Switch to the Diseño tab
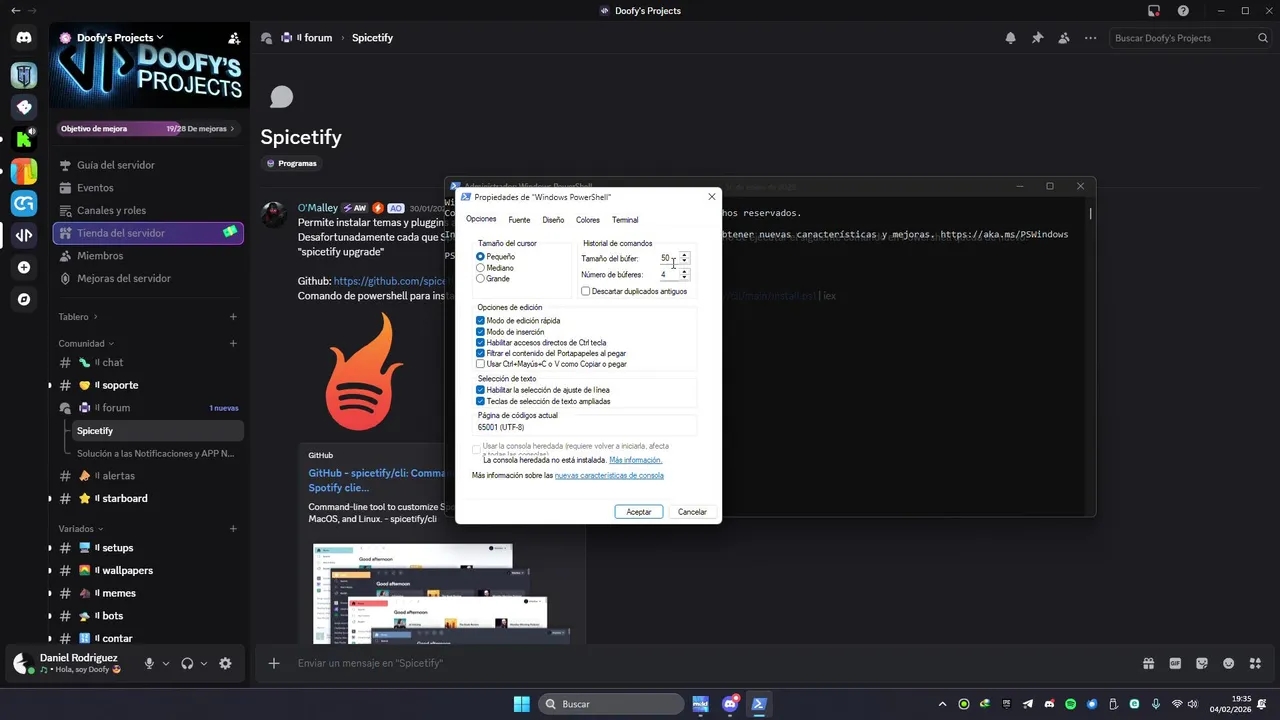The height and width of the screenshot is (720, 1280). 553,220
